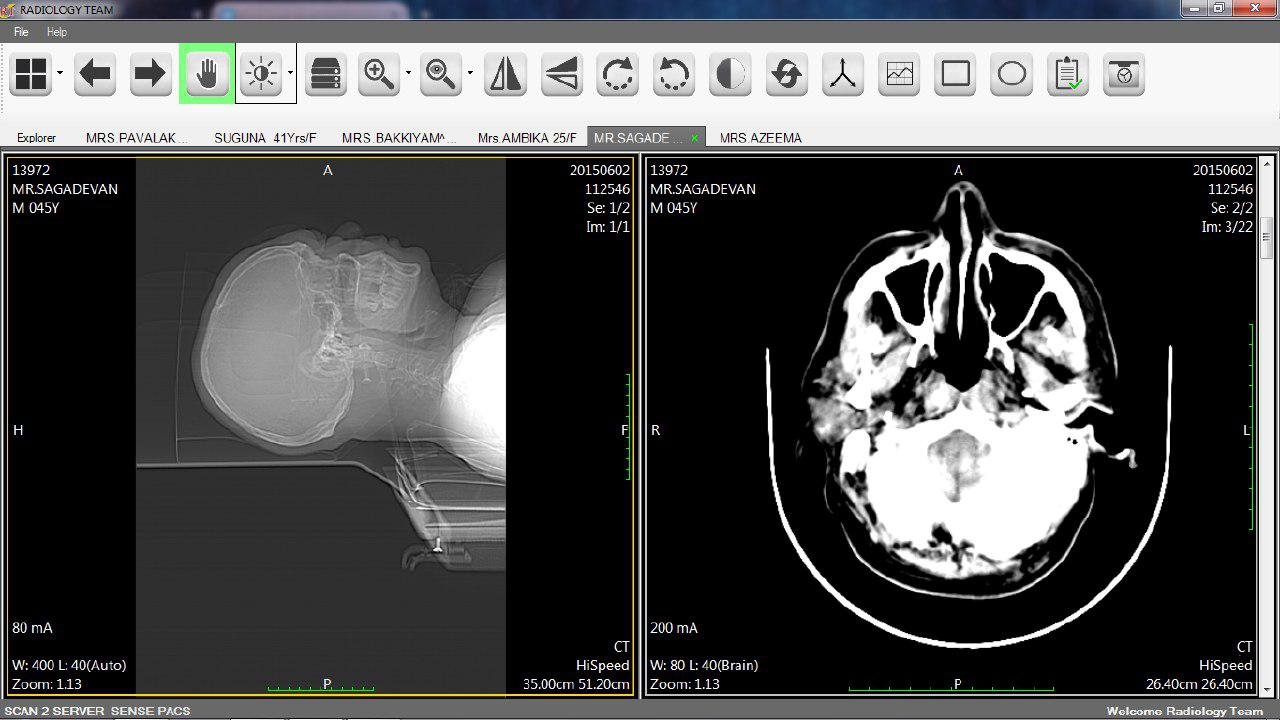The height and width of the screenshot is (720, 1280).
Task: Toggle invert image colors
Action: [x=730, y=74]
